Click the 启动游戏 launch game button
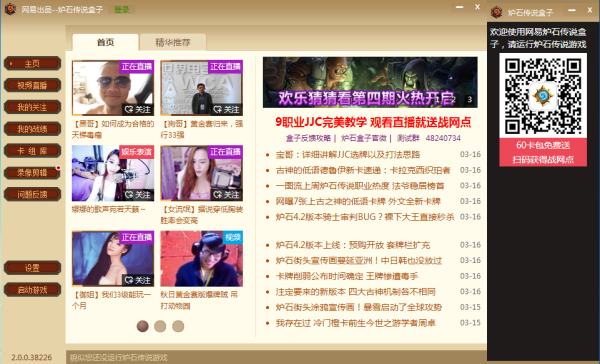 pos(32,290)
